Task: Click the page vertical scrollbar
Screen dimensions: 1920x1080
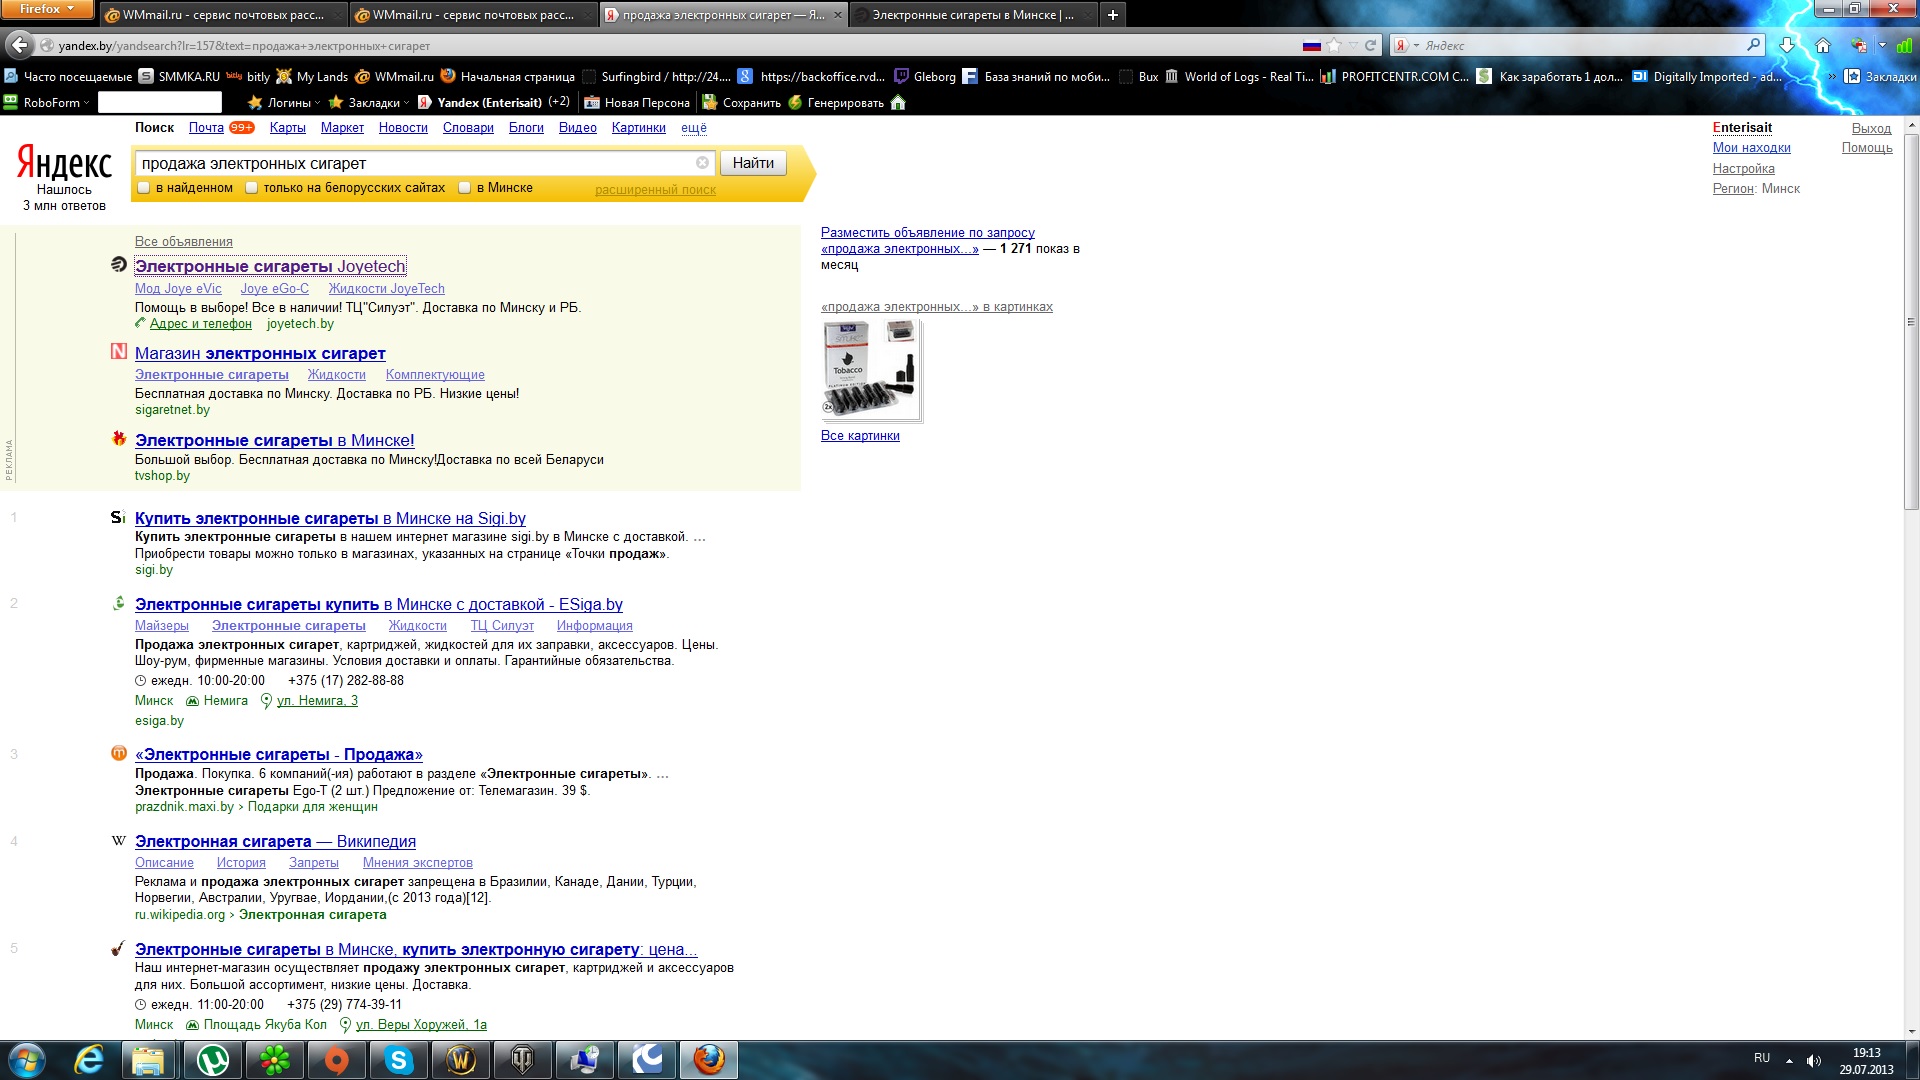Action: tap(1911, 320)
